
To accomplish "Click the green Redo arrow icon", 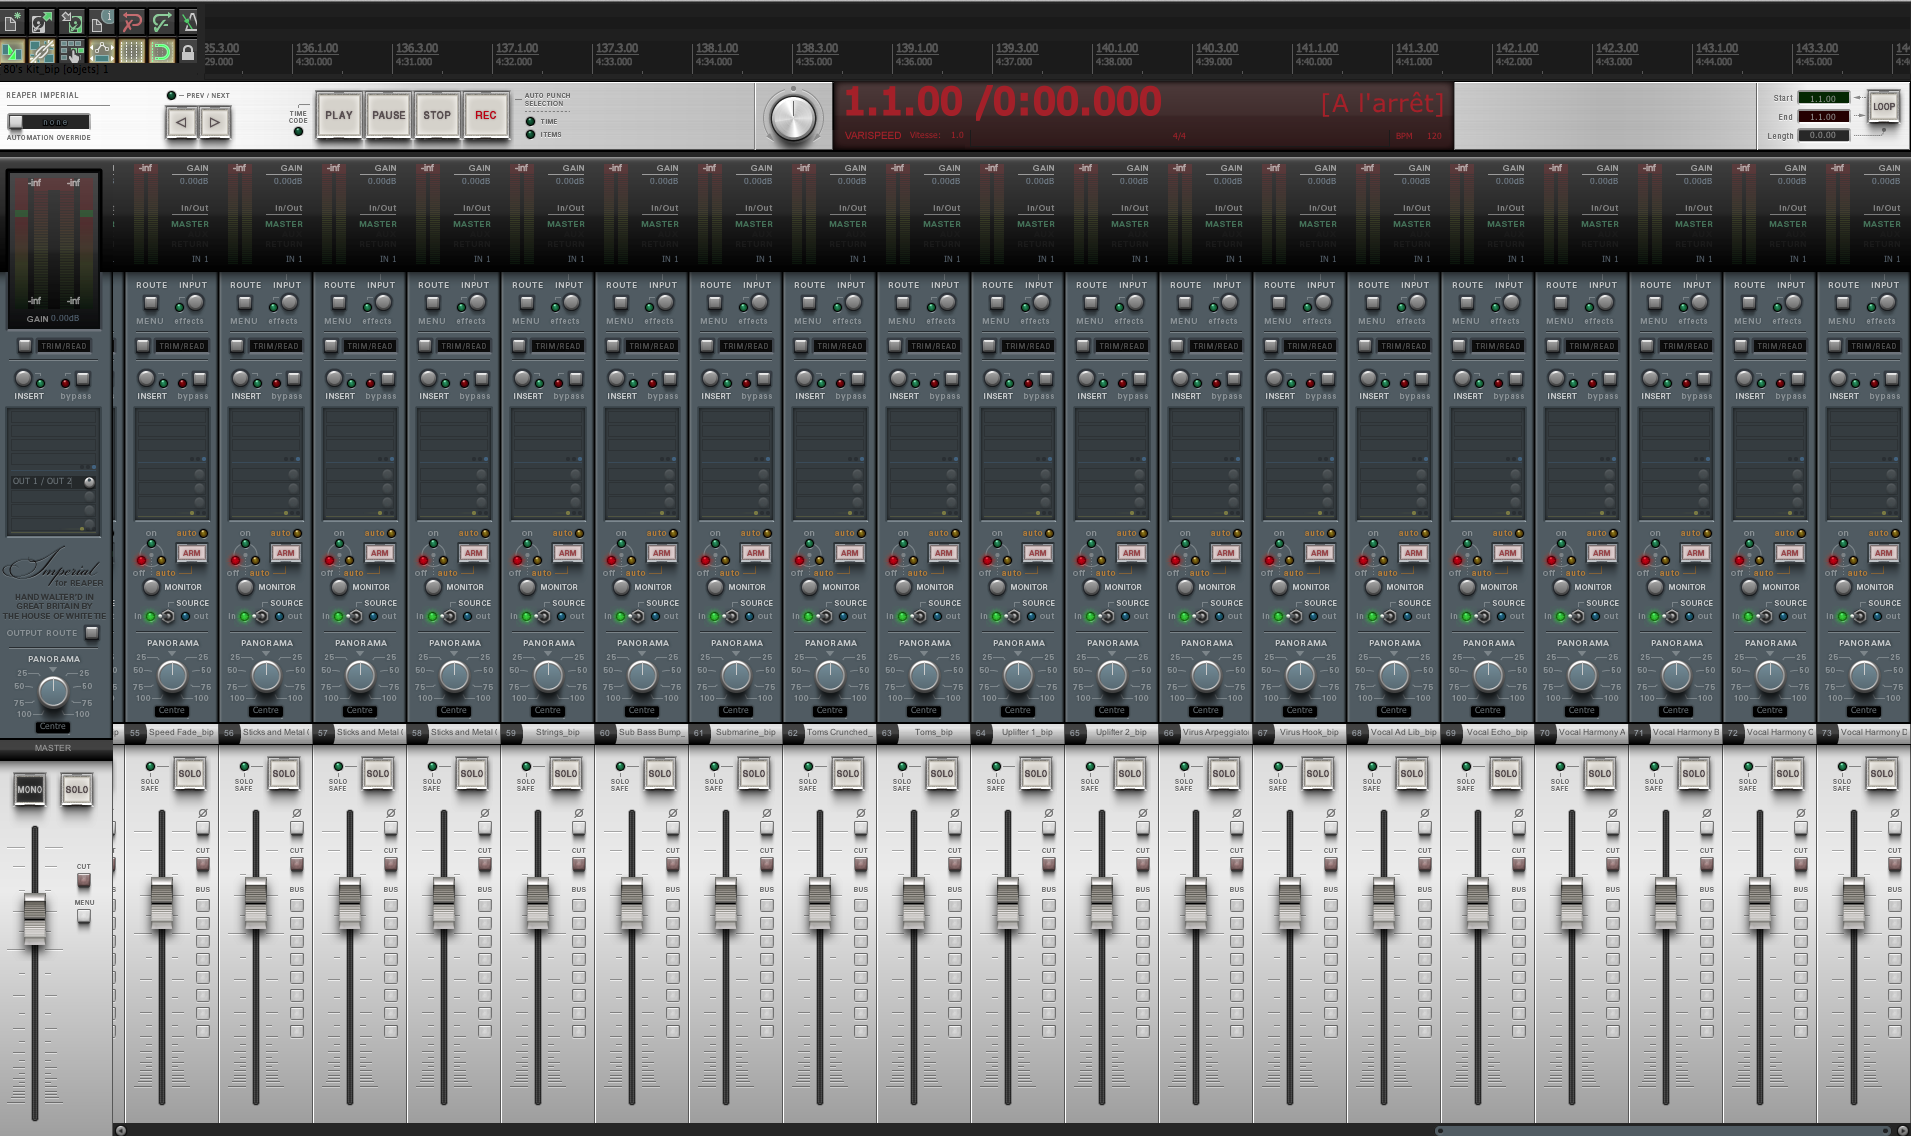I will coord(160,20).
